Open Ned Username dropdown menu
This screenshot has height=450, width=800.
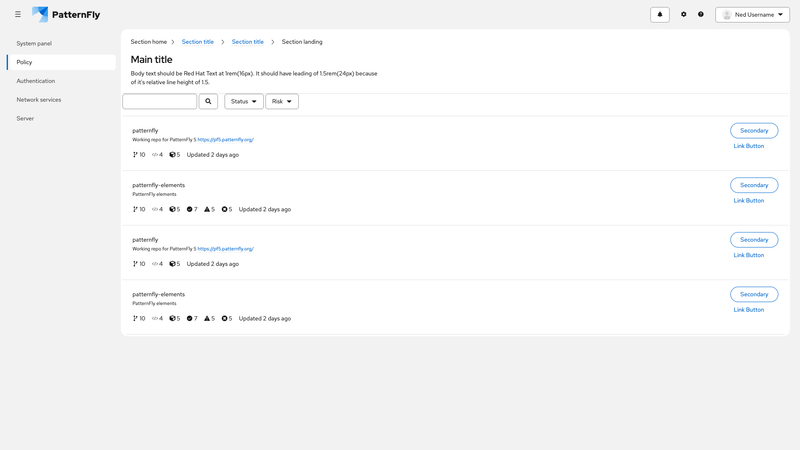tap(752, 15)
